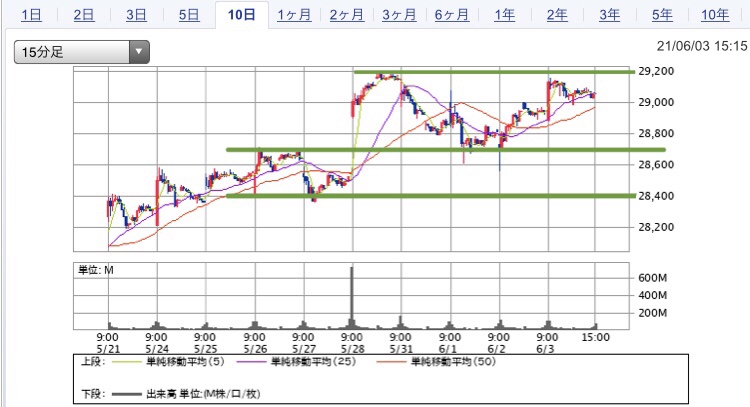The image size is (750, 407).
Task: Click the tall 5/28 volume spike bar
Action: (x=352, y=297)
